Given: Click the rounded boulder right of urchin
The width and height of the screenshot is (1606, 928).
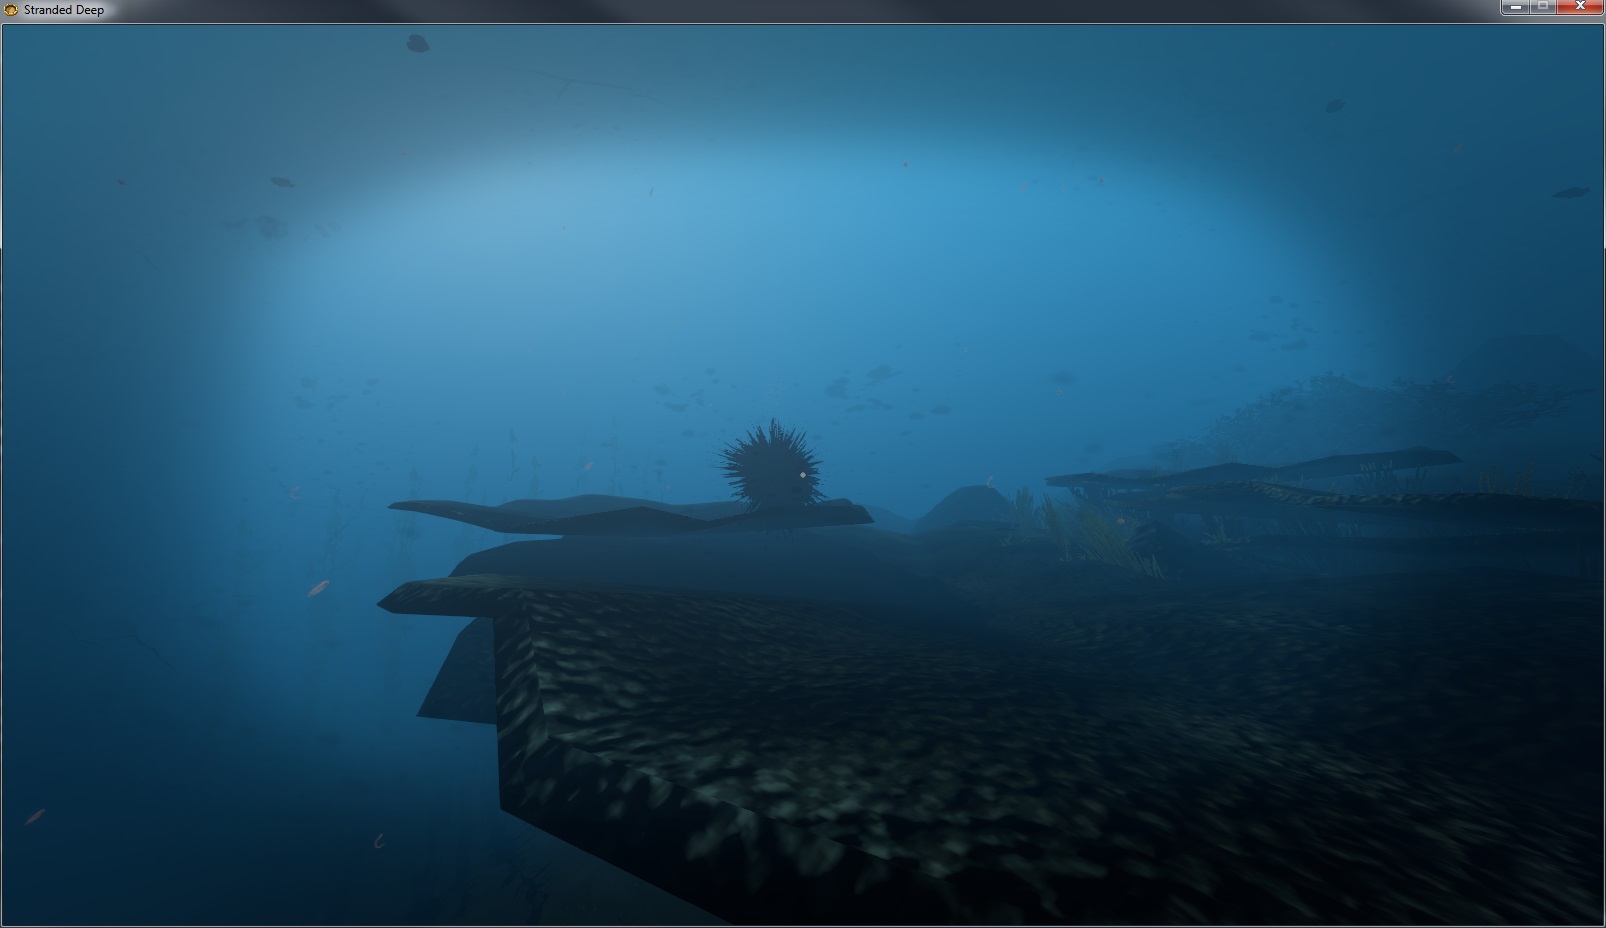Looking at the screenshot, I should 965,506.
